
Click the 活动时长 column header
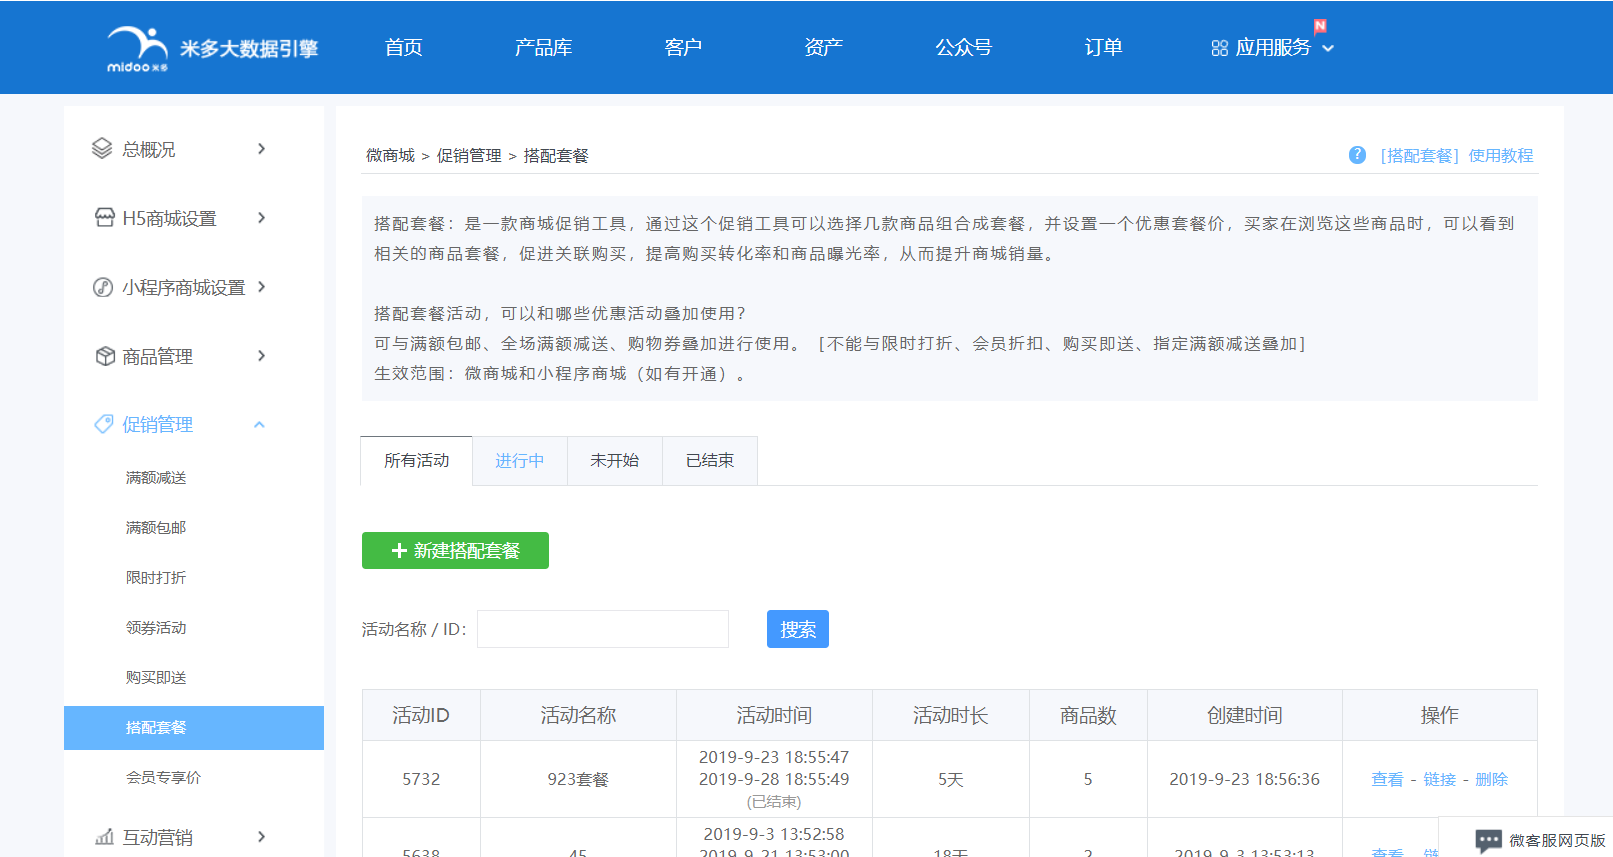point(950,715)
